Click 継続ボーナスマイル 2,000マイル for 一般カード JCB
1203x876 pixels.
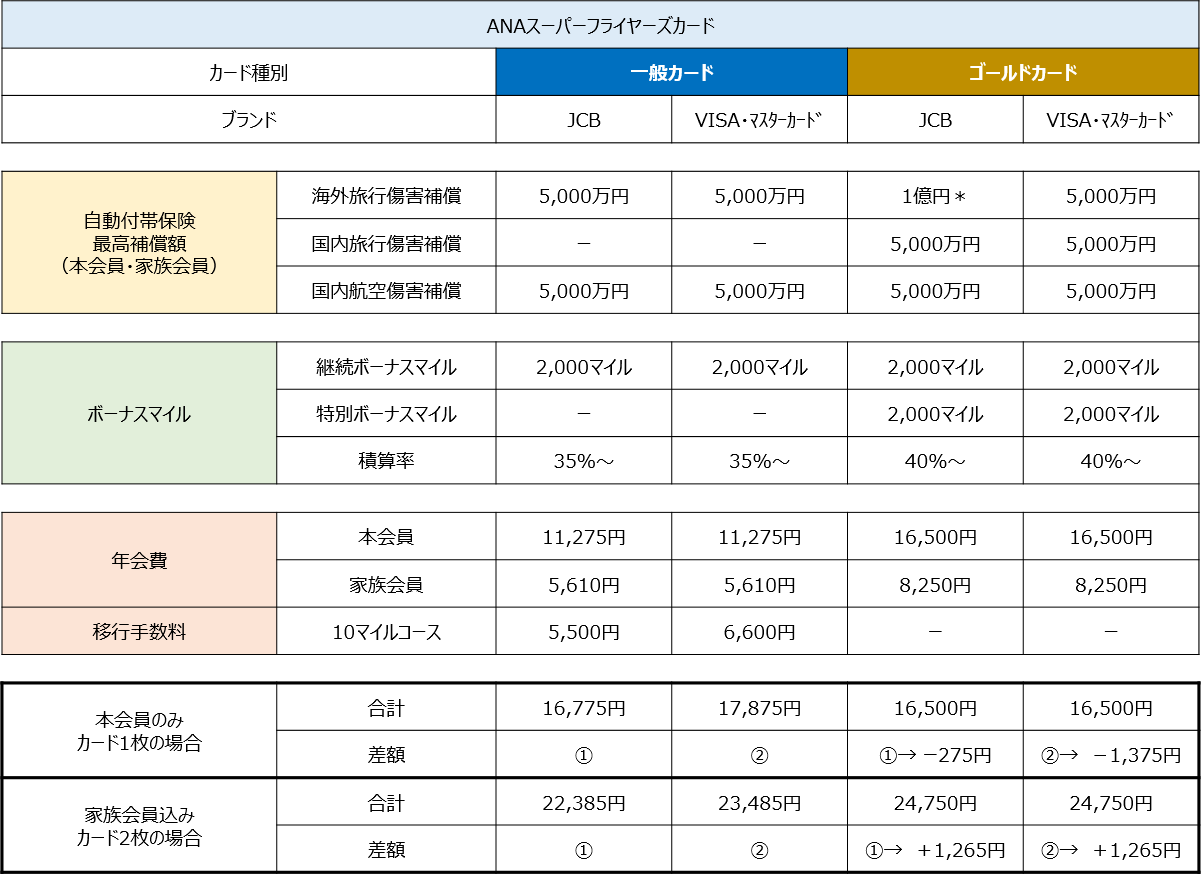pyautogui.click(x=584, y=366)
